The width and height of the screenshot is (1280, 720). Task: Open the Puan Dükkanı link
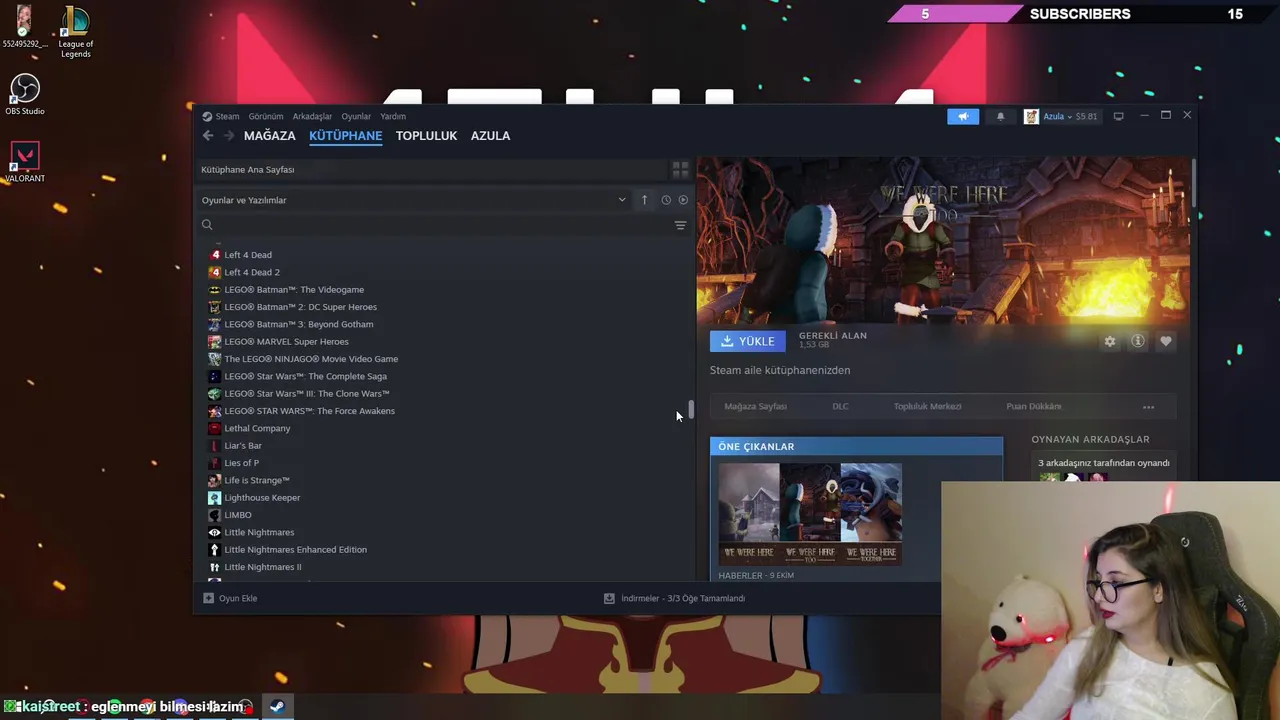tap(1033, 407)
